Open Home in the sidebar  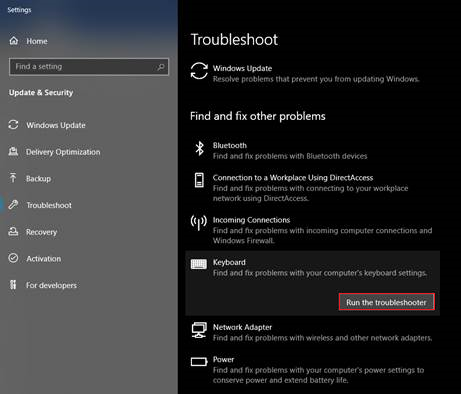point(37,41)
